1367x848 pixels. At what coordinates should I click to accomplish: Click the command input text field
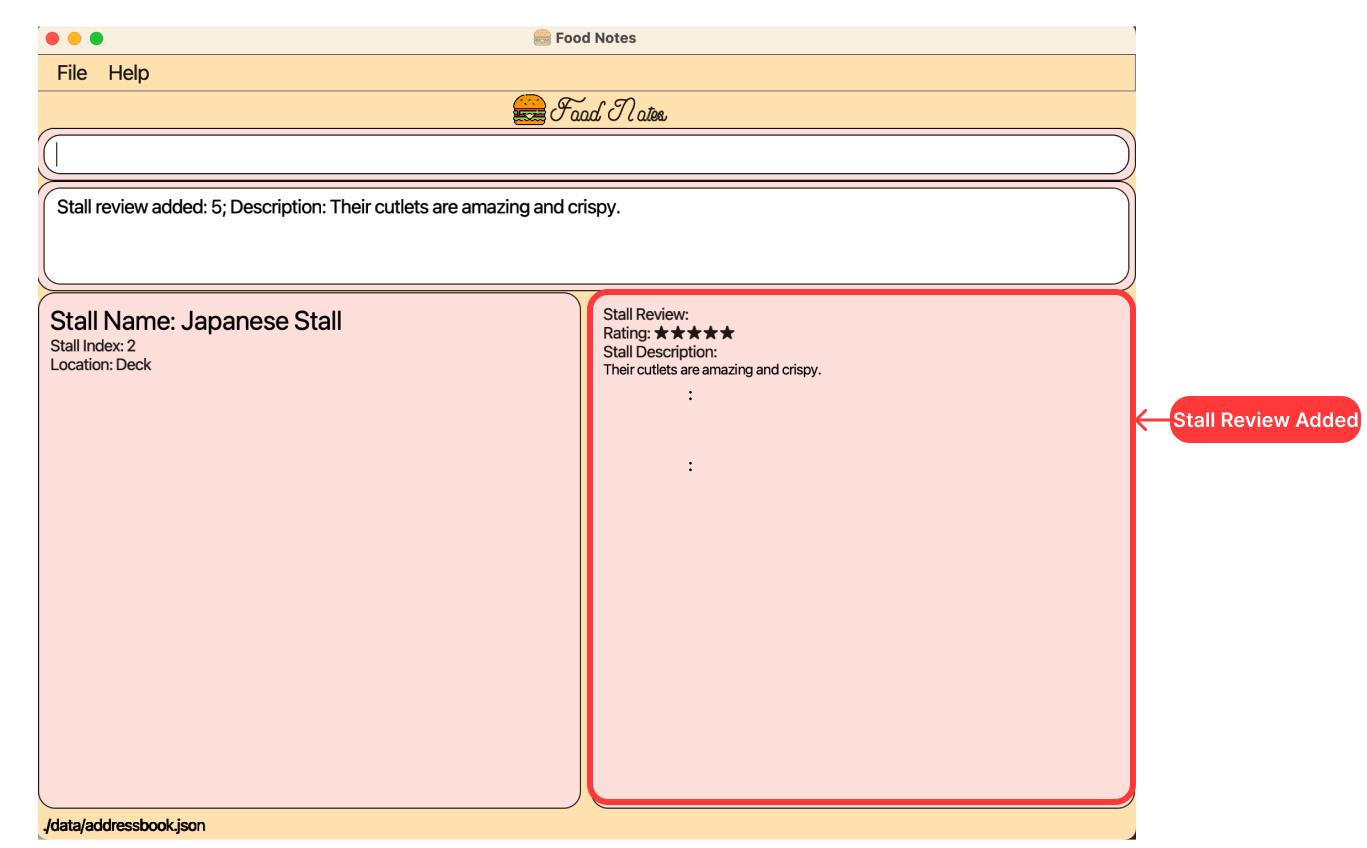click(586, 154)
